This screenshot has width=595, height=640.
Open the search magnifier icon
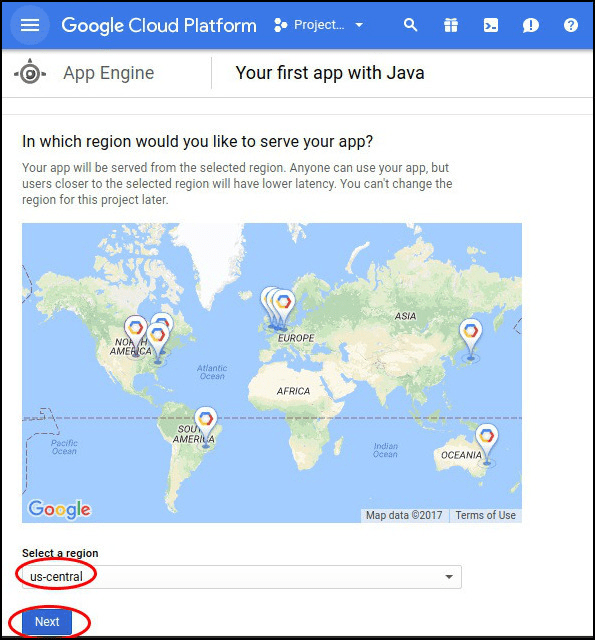(411, 25)
